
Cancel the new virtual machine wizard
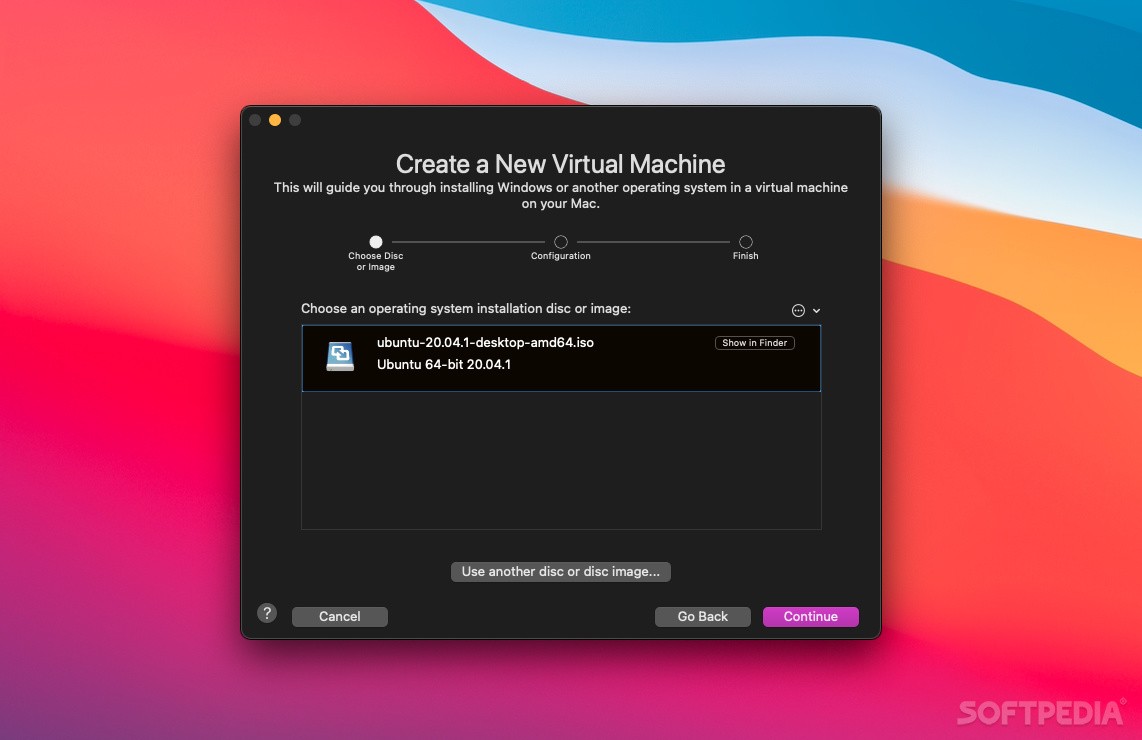click(x=339, y=616)
